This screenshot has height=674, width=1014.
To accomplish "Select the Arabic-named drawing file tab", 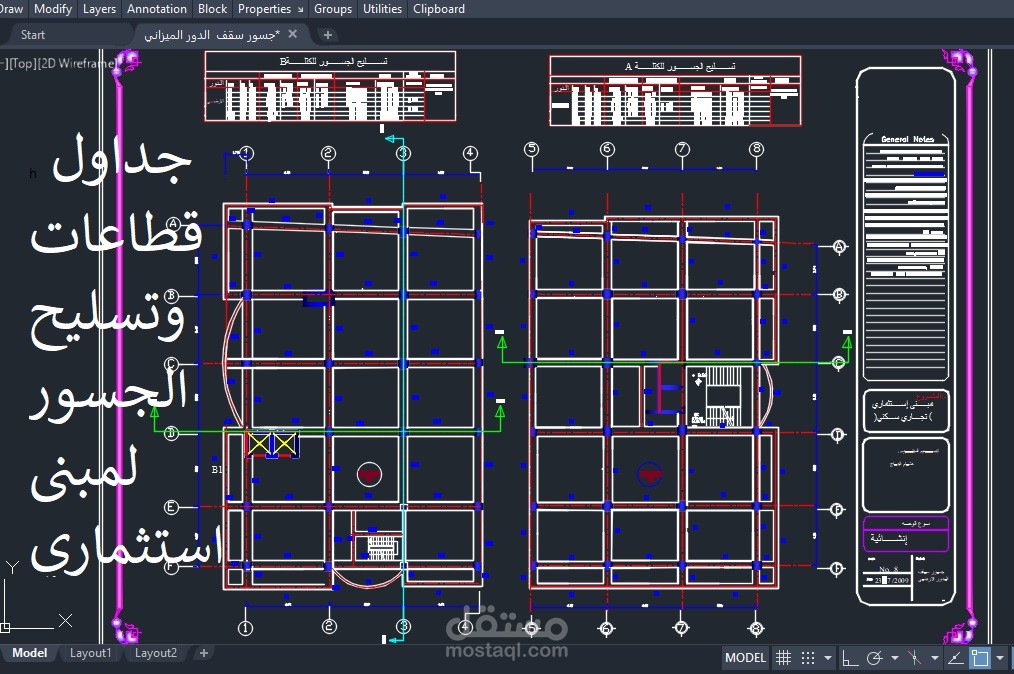I will click(212, 35).
